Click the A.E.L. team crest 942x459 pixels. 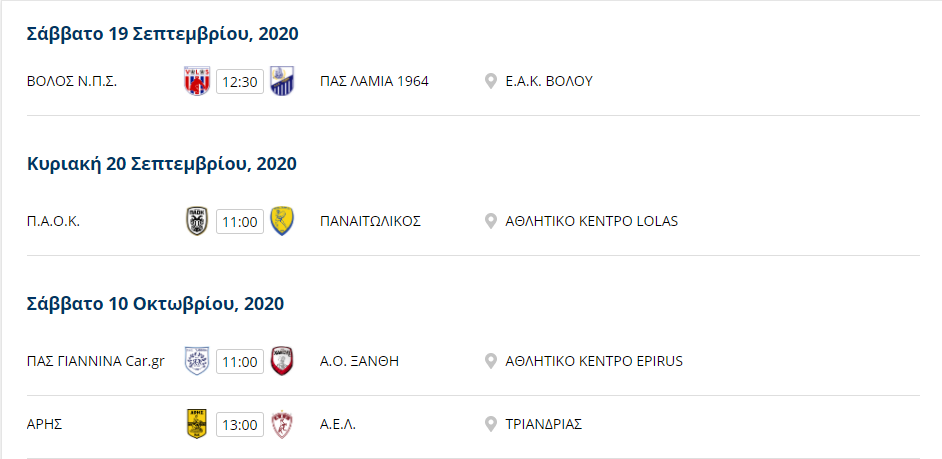[282, 425]
